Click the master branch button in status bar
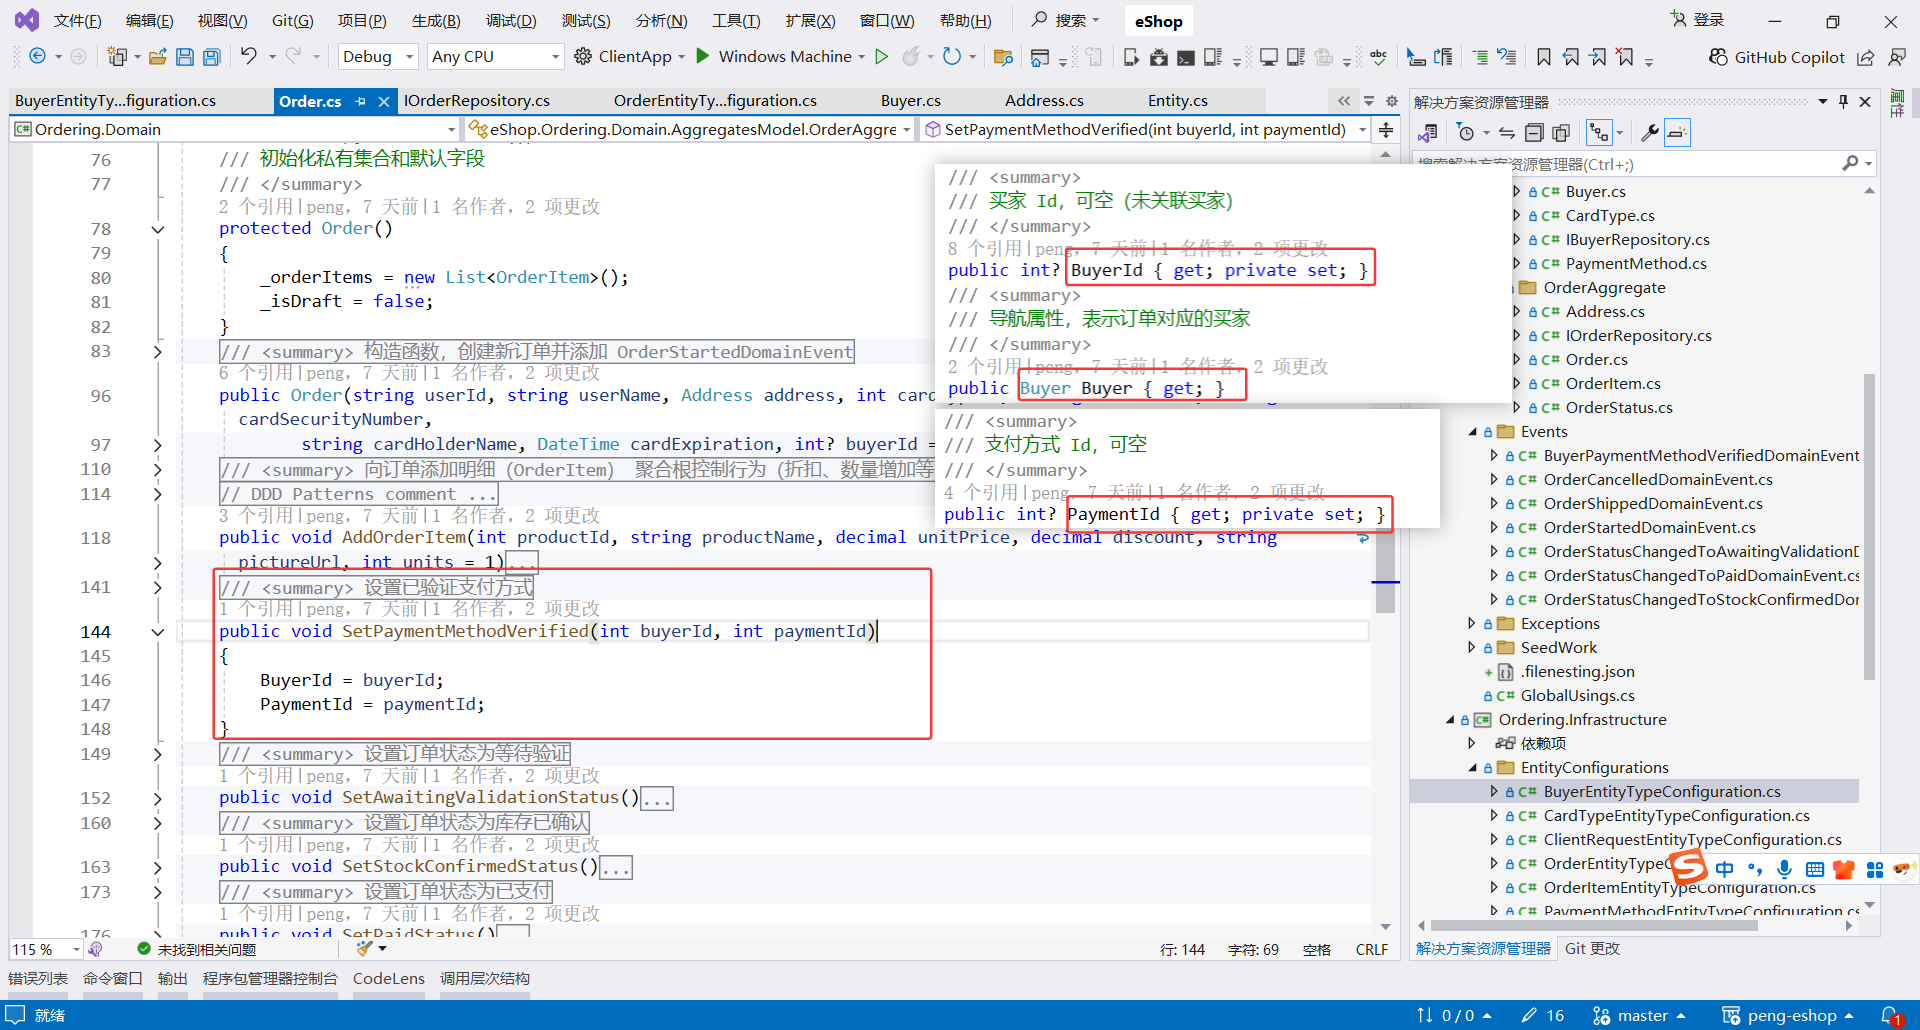Image resolution: width=1920 pixels, height=1030 pixels. (x=1639, y=1016)
